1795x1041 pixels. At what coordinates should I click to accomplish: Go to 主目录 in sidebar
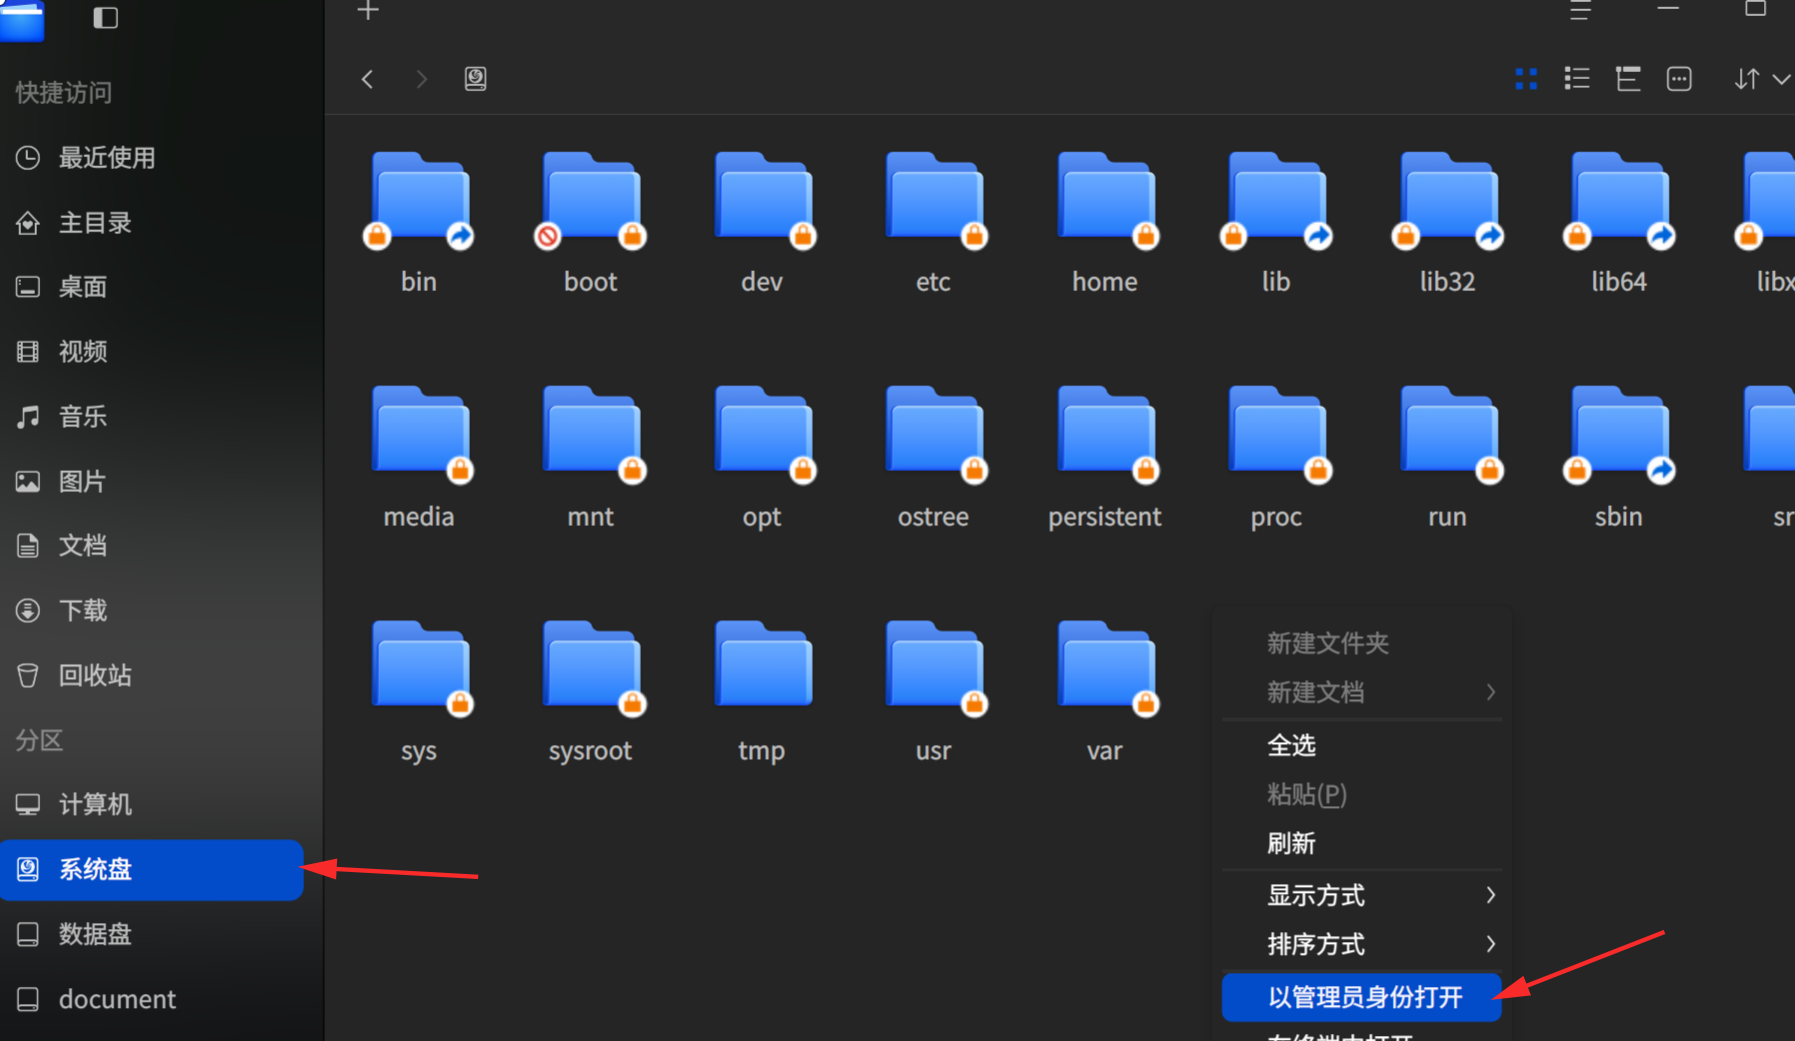(152, 223)
